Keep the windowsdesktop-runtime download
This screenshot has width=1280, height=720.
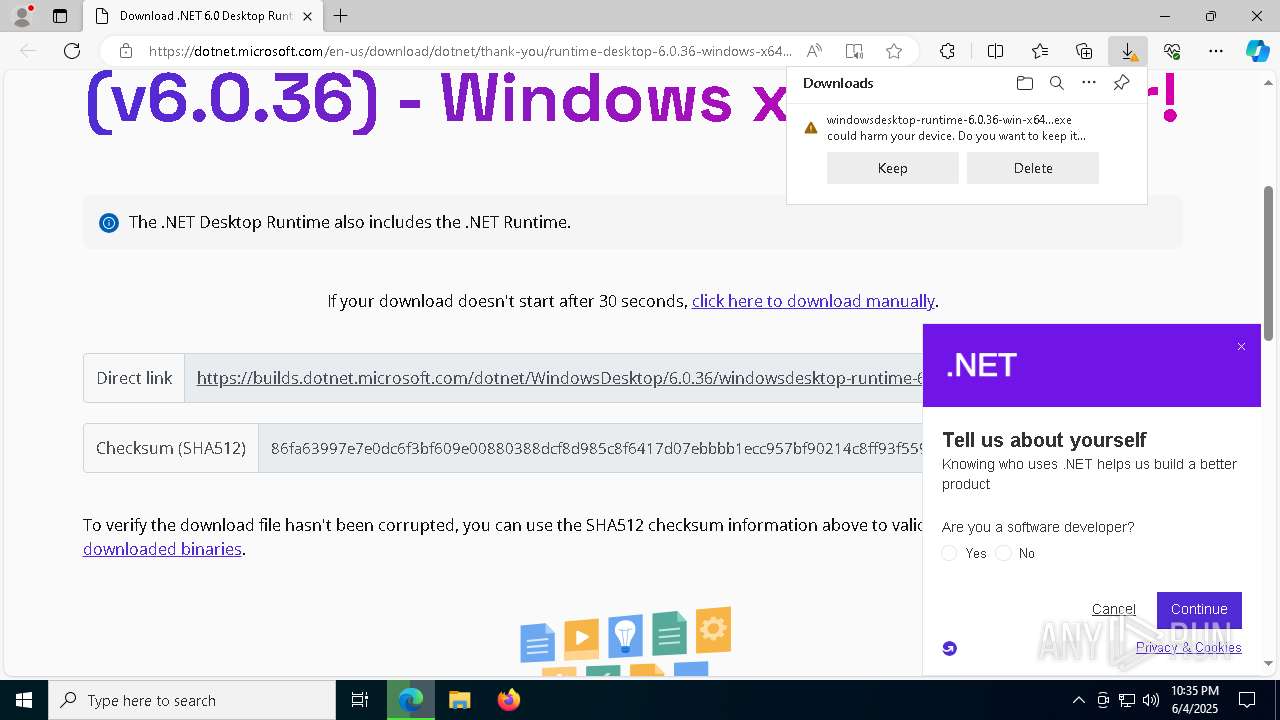pos(892,168)
